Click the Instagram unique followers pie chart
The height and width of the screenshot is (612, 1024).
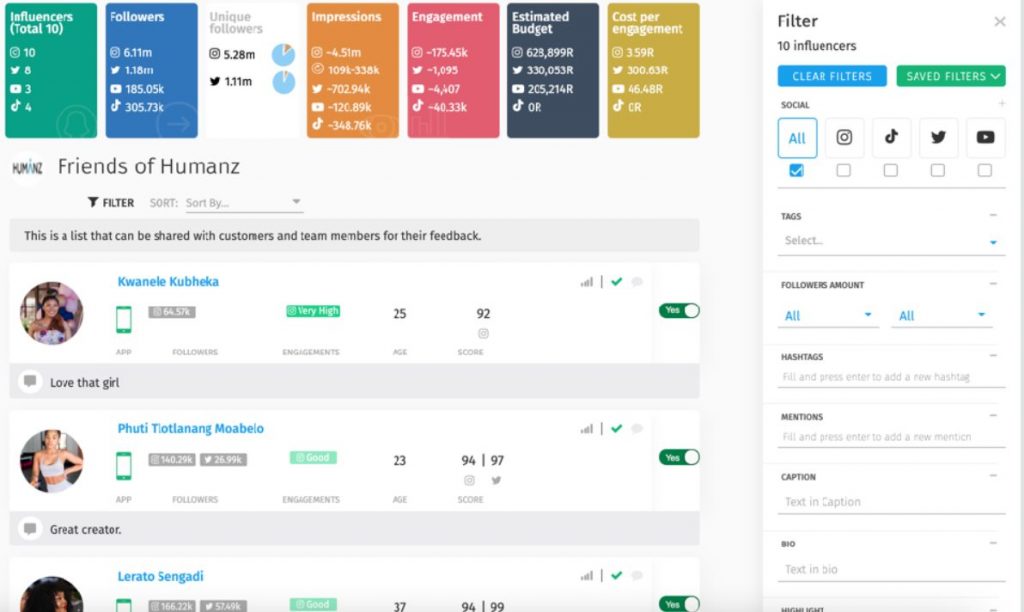[x=283, y=54]
